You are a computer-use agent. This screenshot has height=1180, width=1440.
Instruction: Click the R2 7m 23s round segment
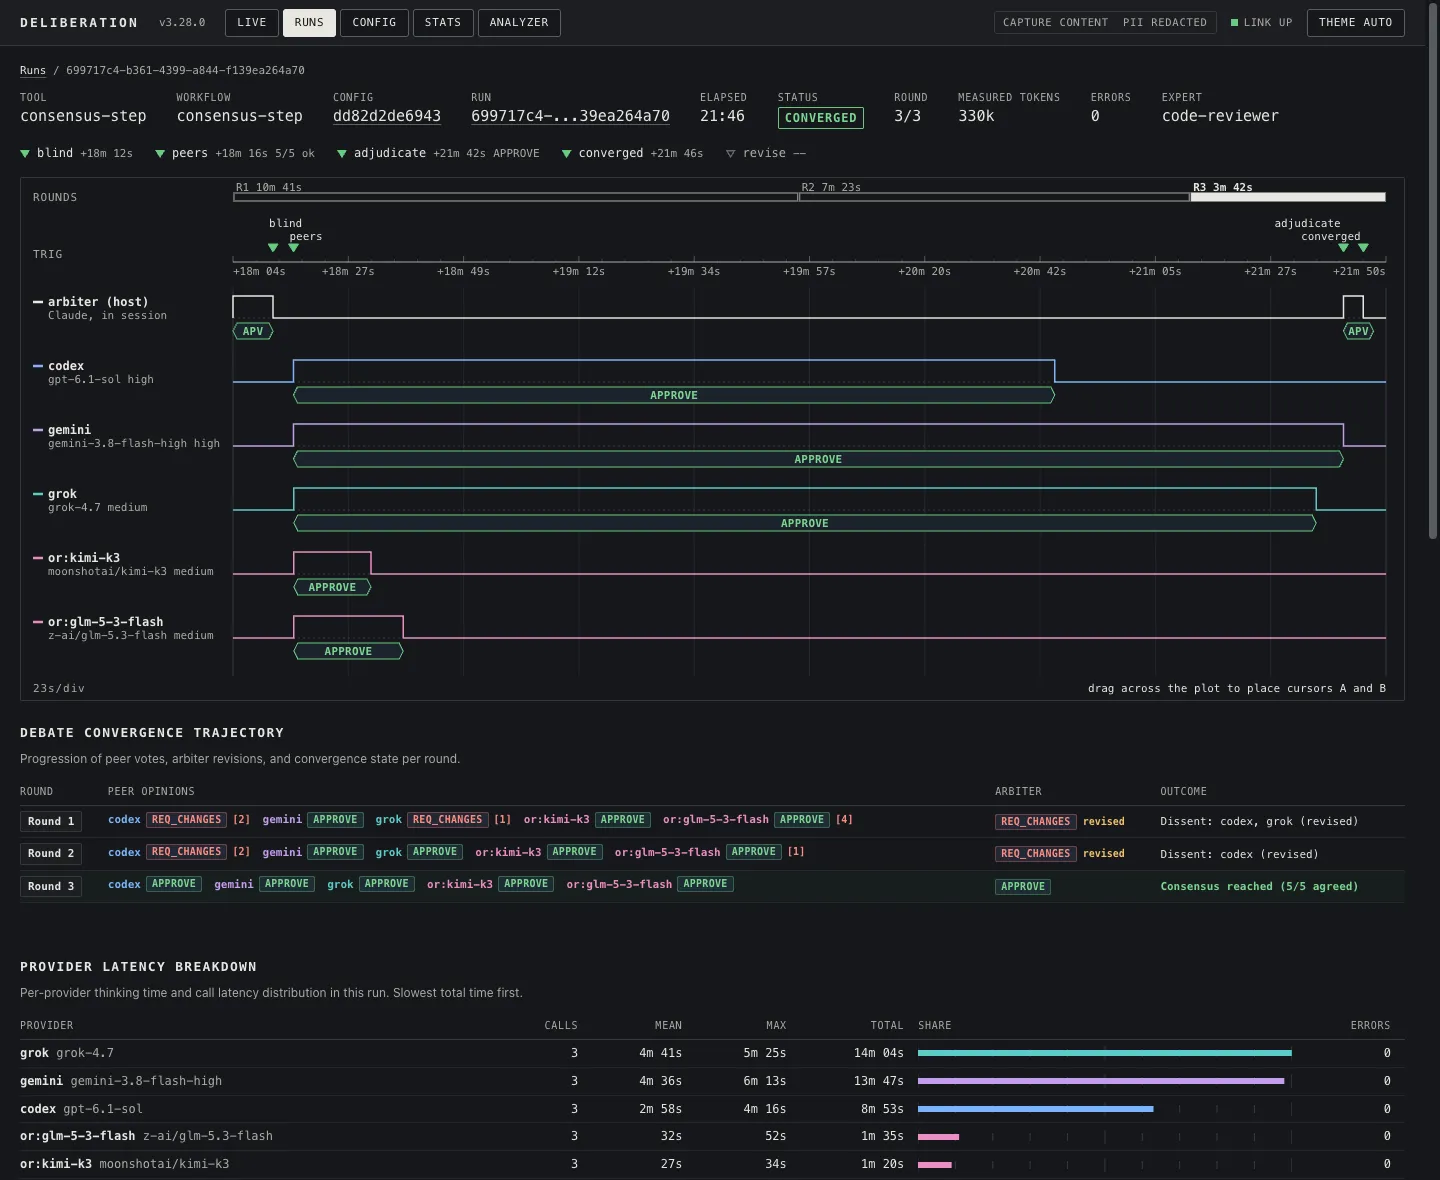994,197
